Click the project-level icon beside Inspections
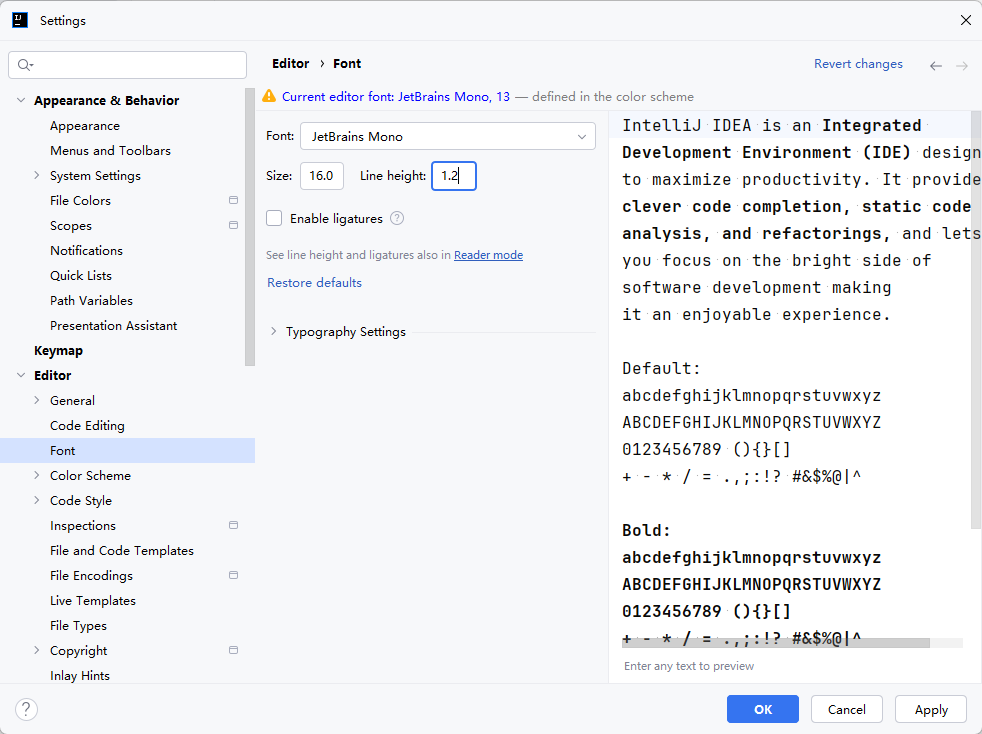 point(234,525)
